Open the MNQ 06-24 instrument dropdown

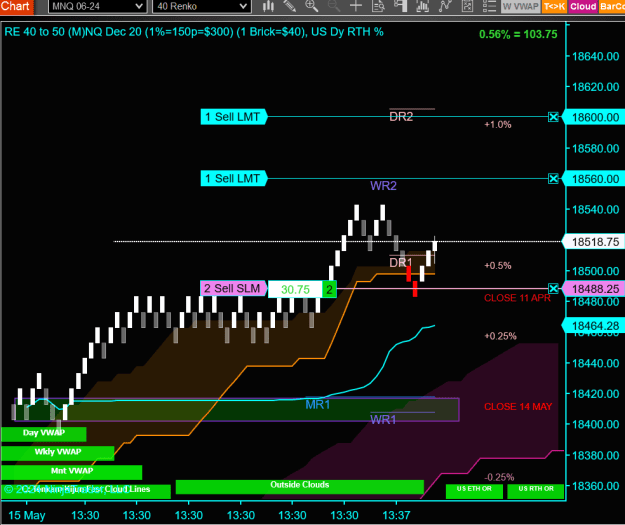96,6
